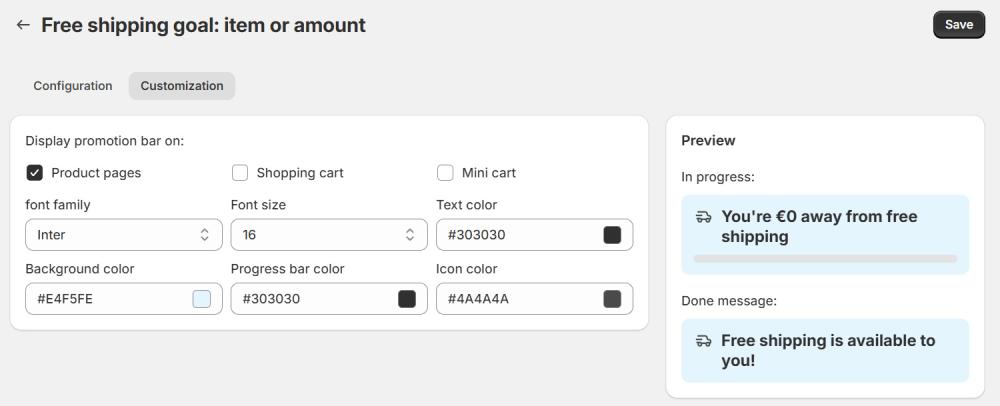Click the 'In progress:' label

point(717,177)
